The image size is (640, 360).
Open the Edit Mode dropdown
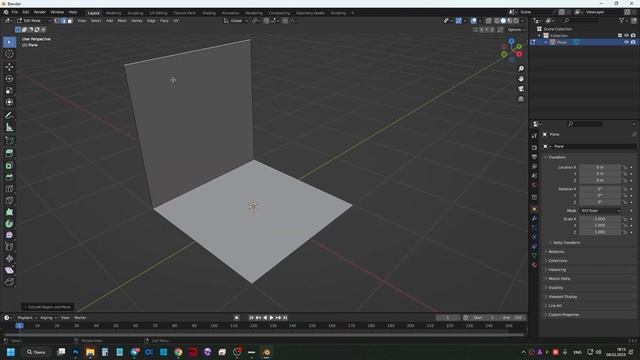[x=34, y=20]
